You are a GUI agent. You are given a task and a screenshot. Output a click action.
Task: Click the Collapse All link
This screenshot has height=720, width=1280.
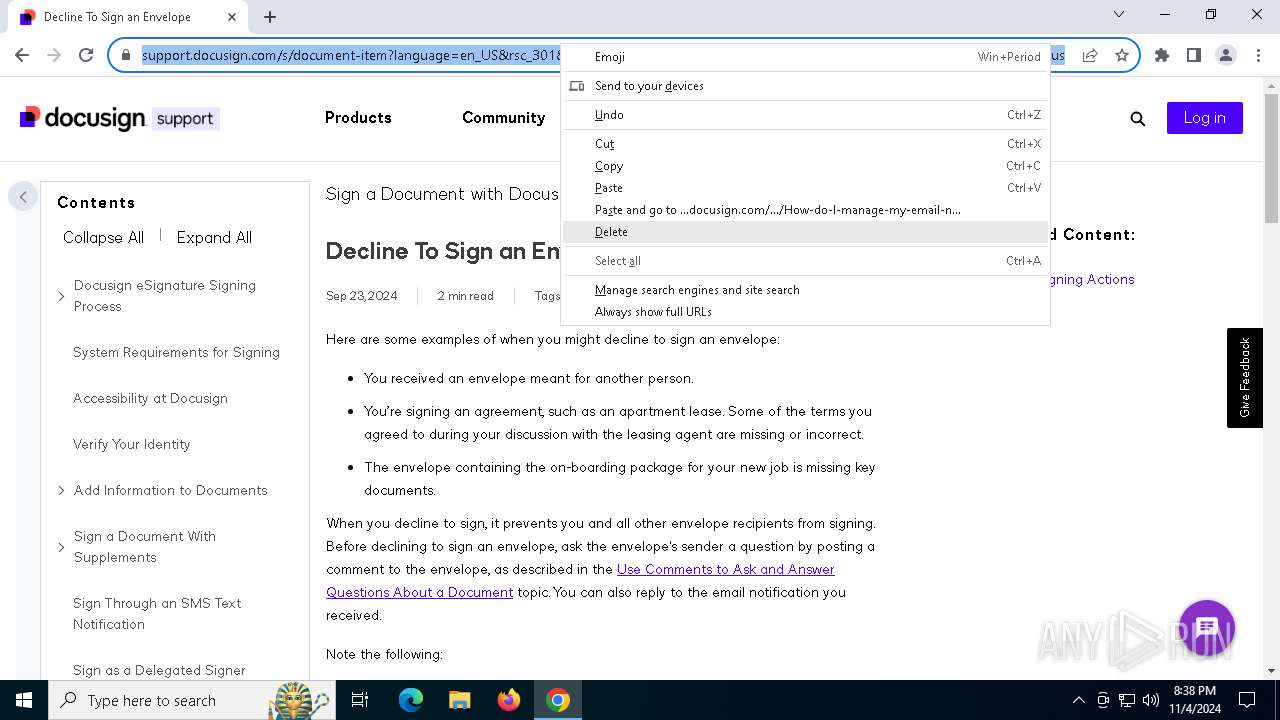pos(103,237)
